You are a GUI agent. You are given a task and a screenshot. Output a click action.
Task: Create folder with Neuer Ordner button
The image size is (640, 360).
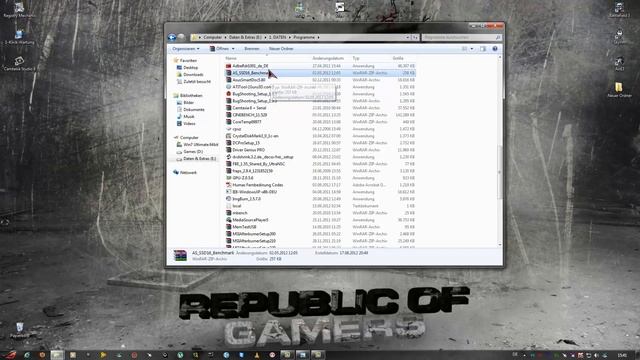click(x=281, y=49)
